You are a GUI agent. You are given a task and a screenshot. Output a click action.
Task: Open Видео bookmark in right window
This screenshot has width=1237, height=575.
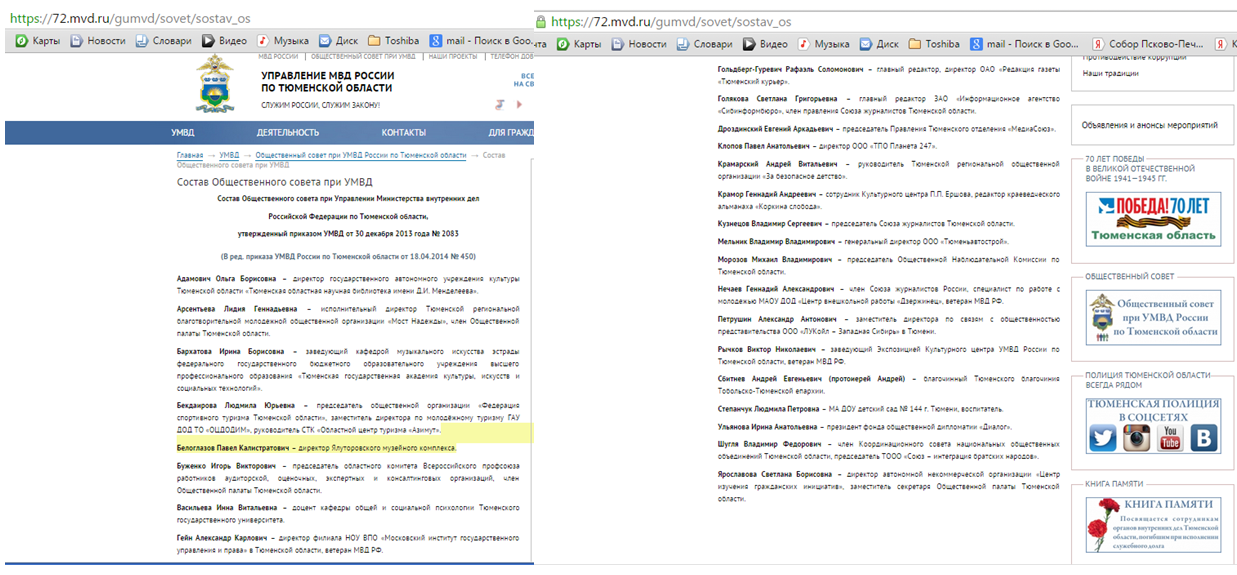click(765, 44)
